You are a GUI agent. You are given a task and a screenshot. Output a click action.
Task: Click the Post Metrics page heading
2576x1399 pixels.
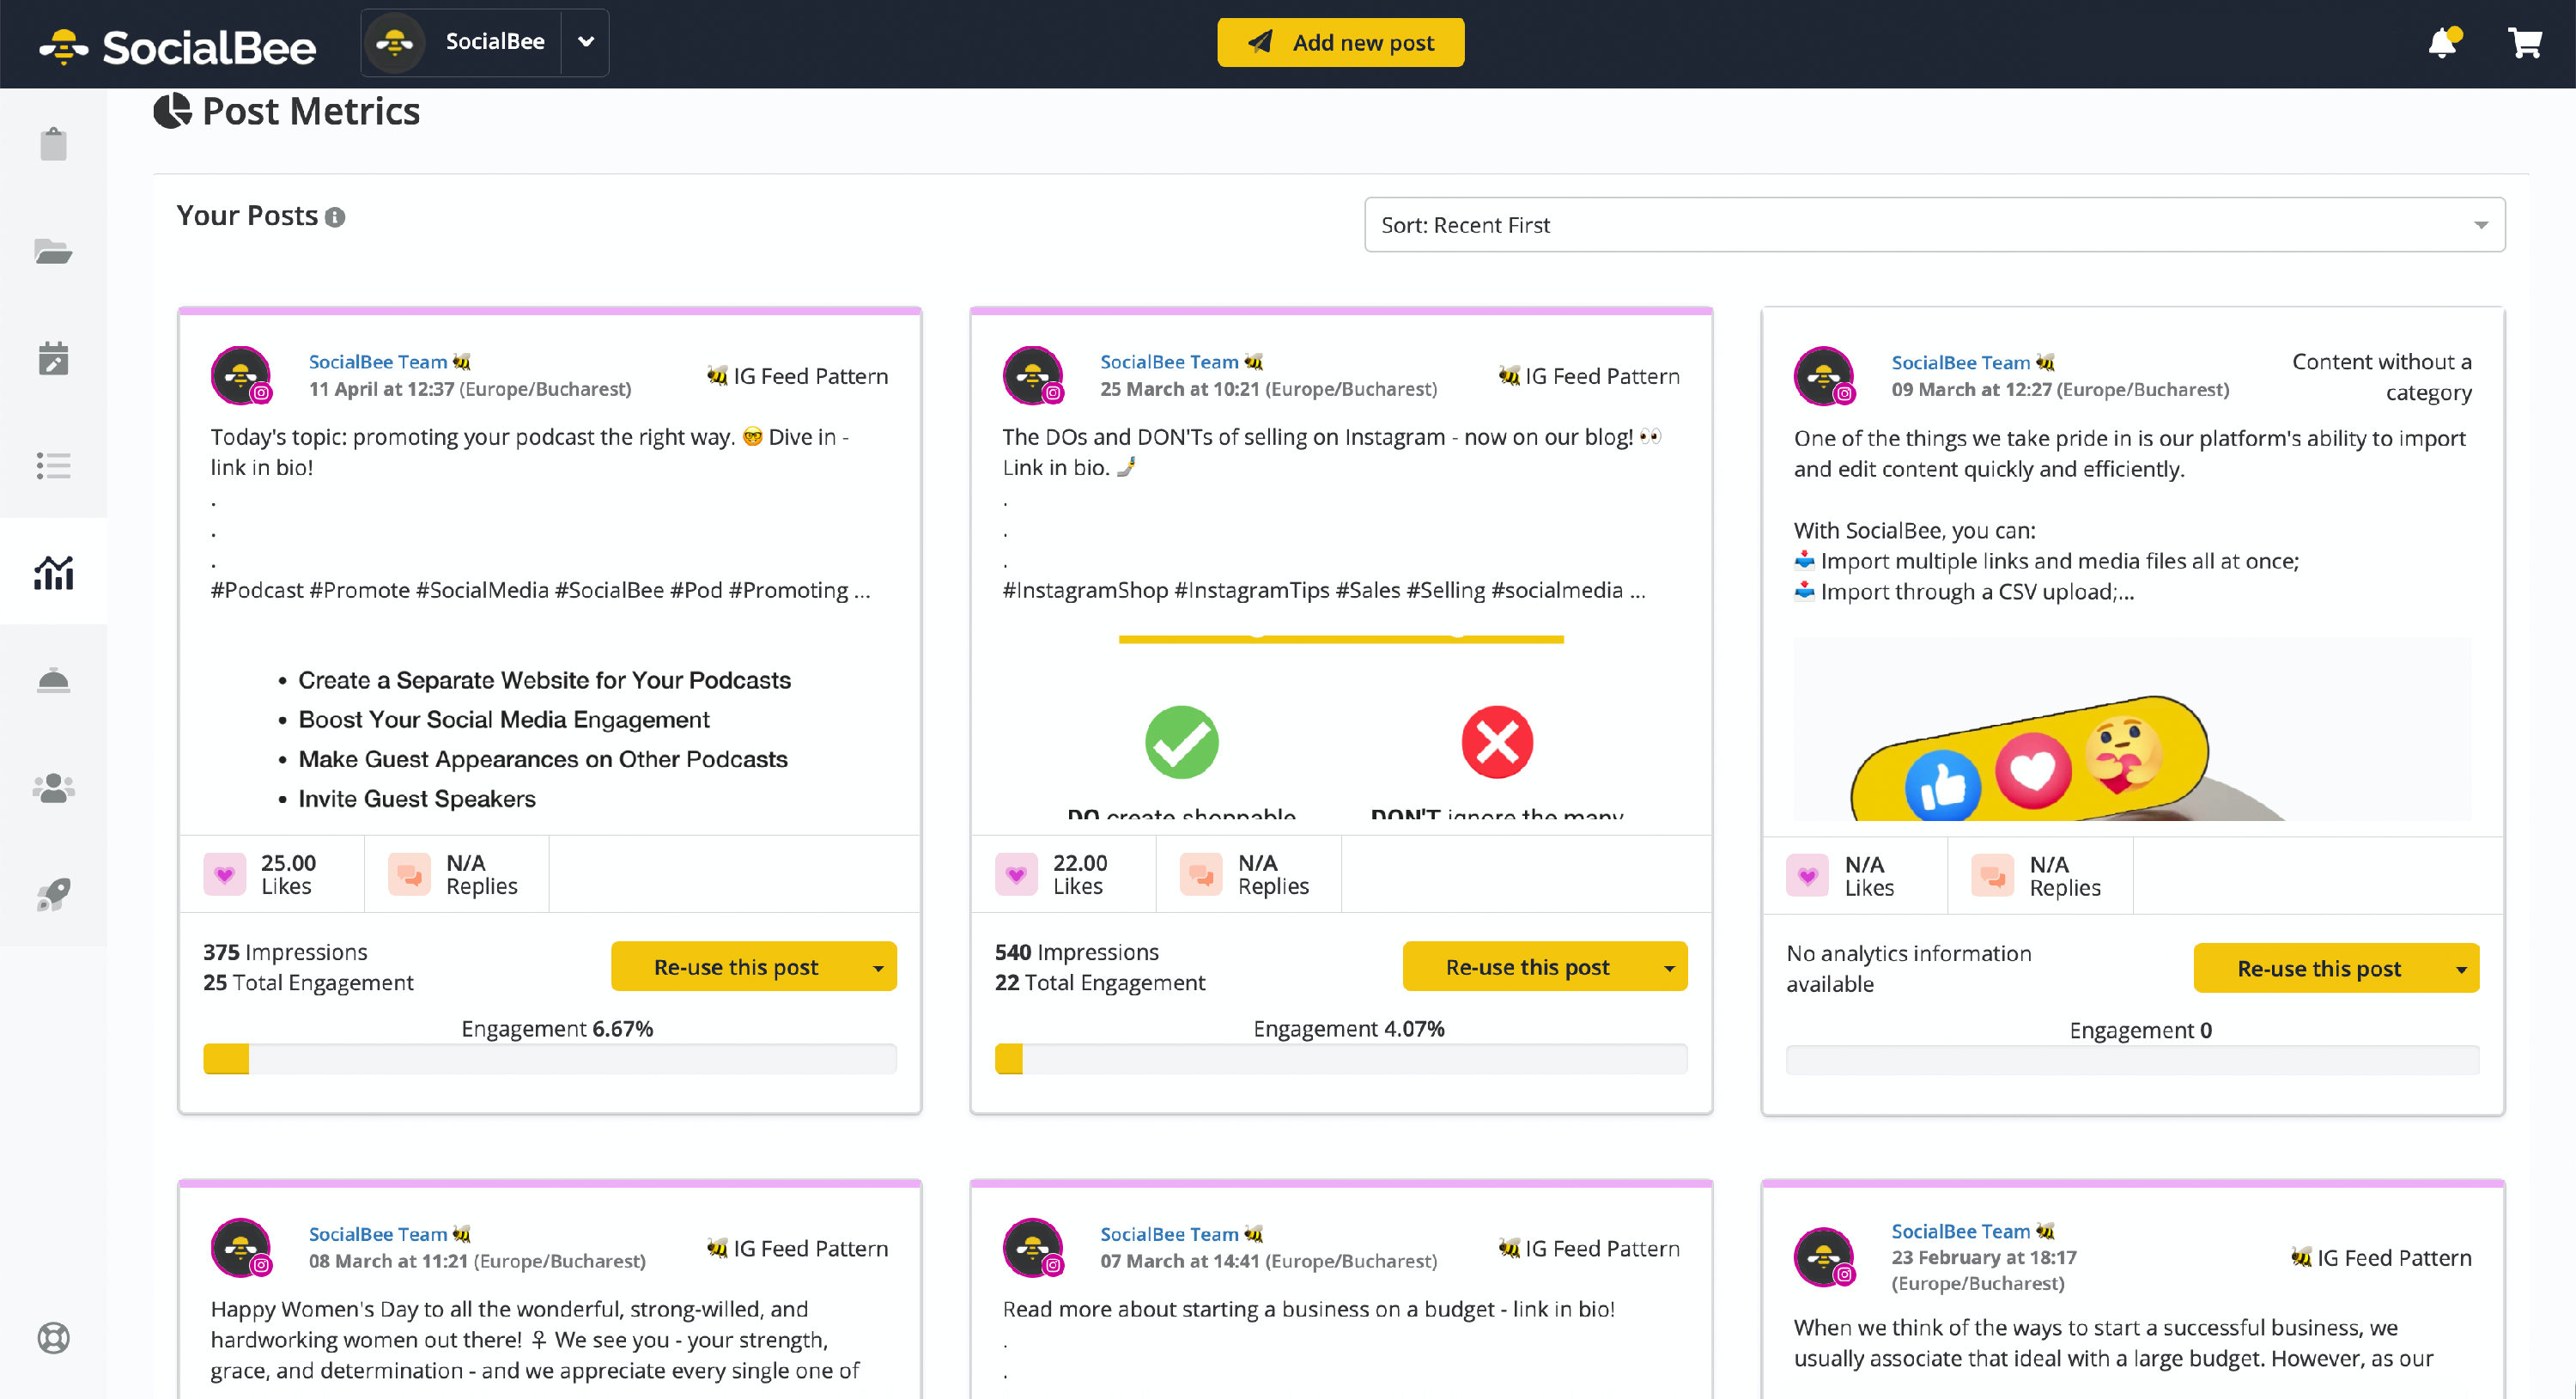pyautogui.click(x=311, y=111)
